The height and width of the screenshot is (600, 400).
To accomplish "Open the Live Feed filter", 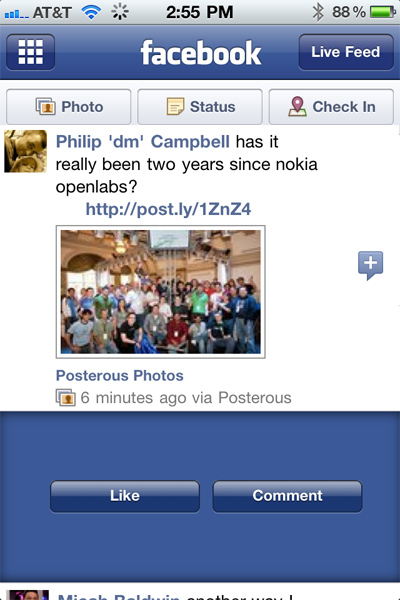I will (346, 52).
